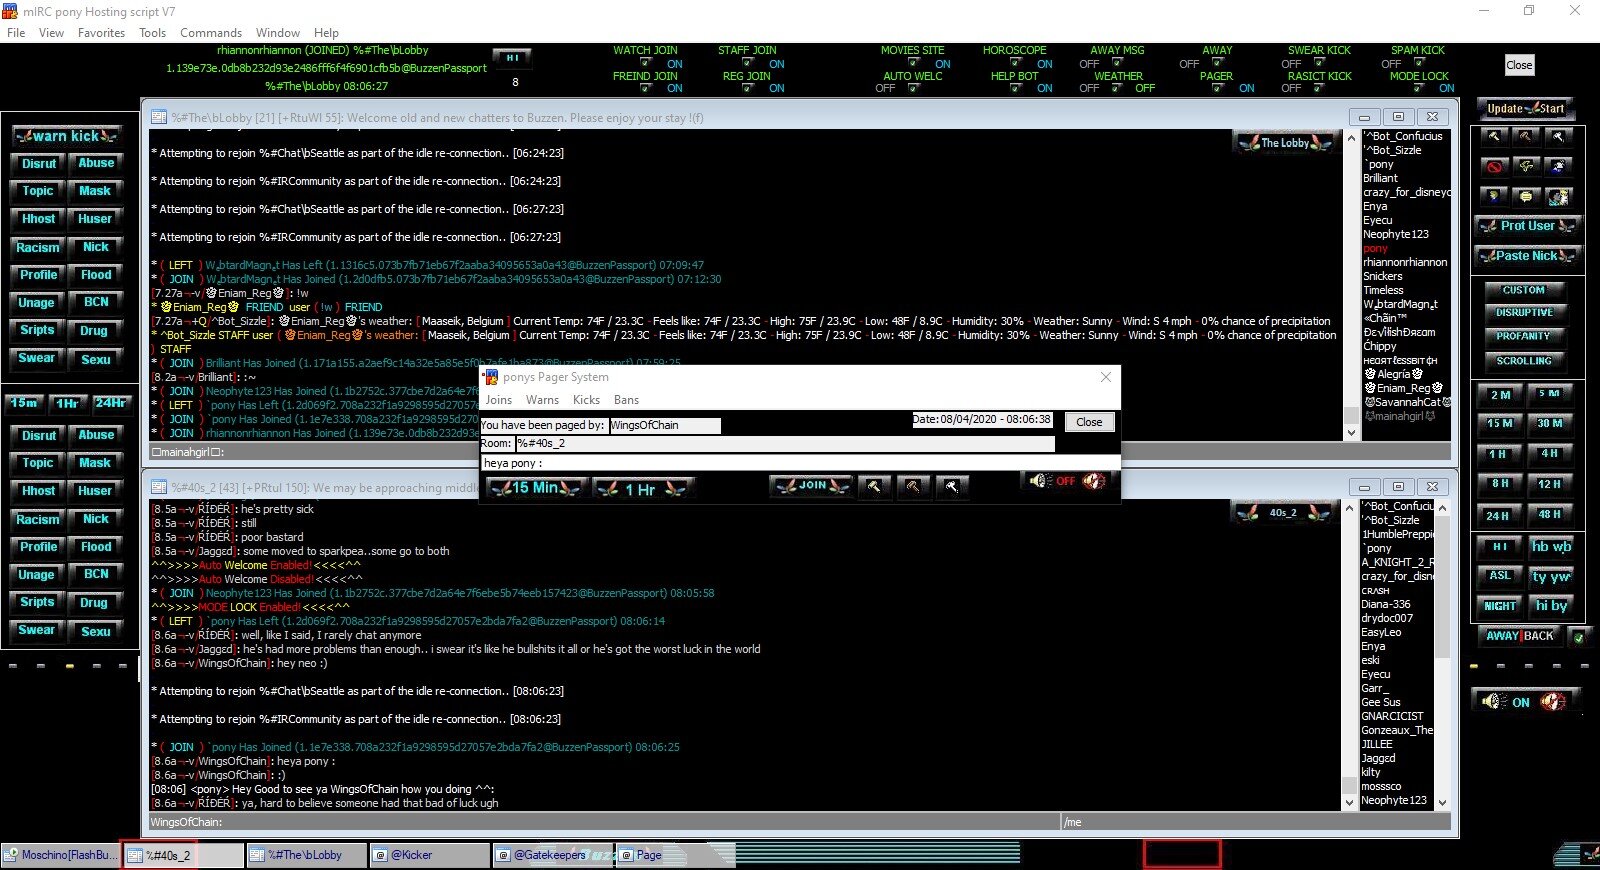Viewport: 1600px width, 870px height.
Task: Enable the SPAM KICK checkbox
Action: tap(1419, 63)
